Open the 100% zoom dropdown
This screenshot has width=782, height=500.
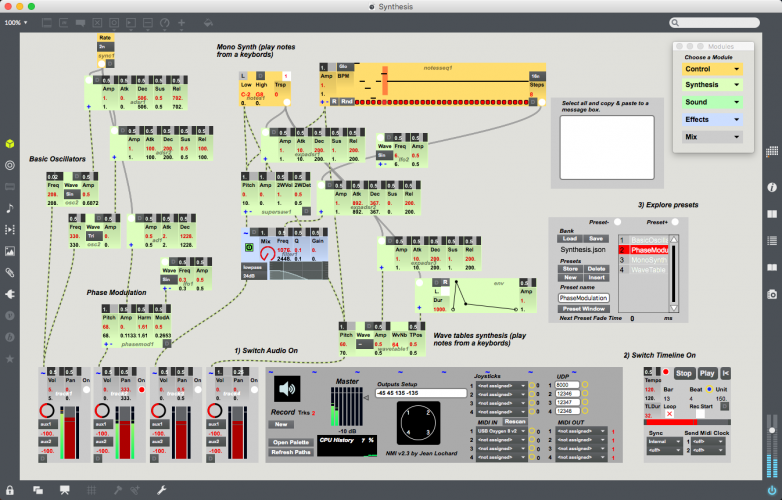[16, 23]
